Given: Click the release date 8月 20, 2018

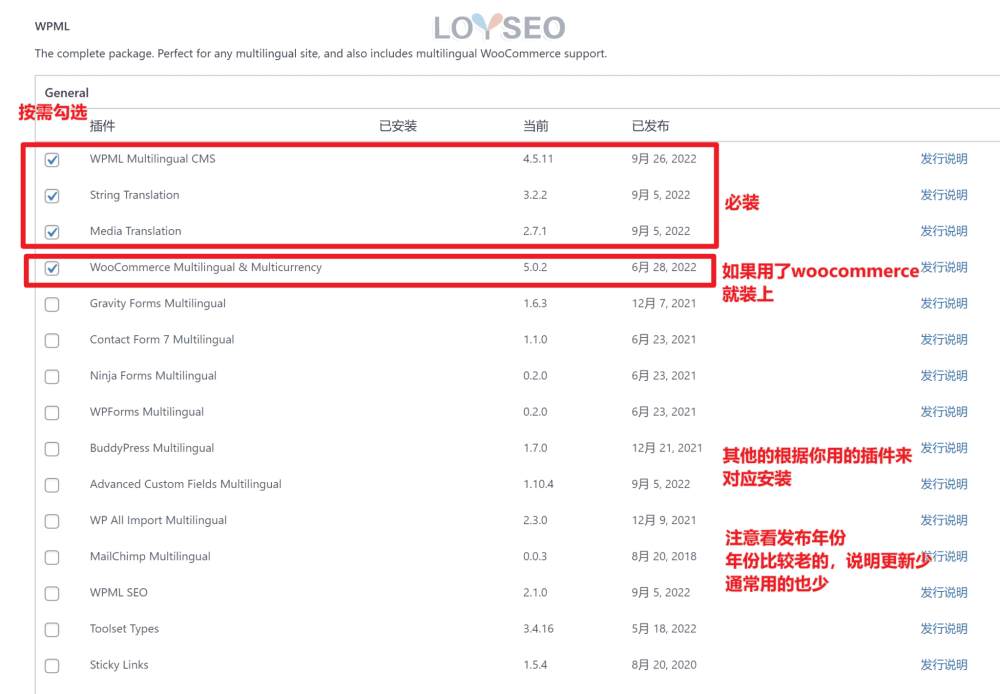Looking at the screenshot, I should point(664,556).
